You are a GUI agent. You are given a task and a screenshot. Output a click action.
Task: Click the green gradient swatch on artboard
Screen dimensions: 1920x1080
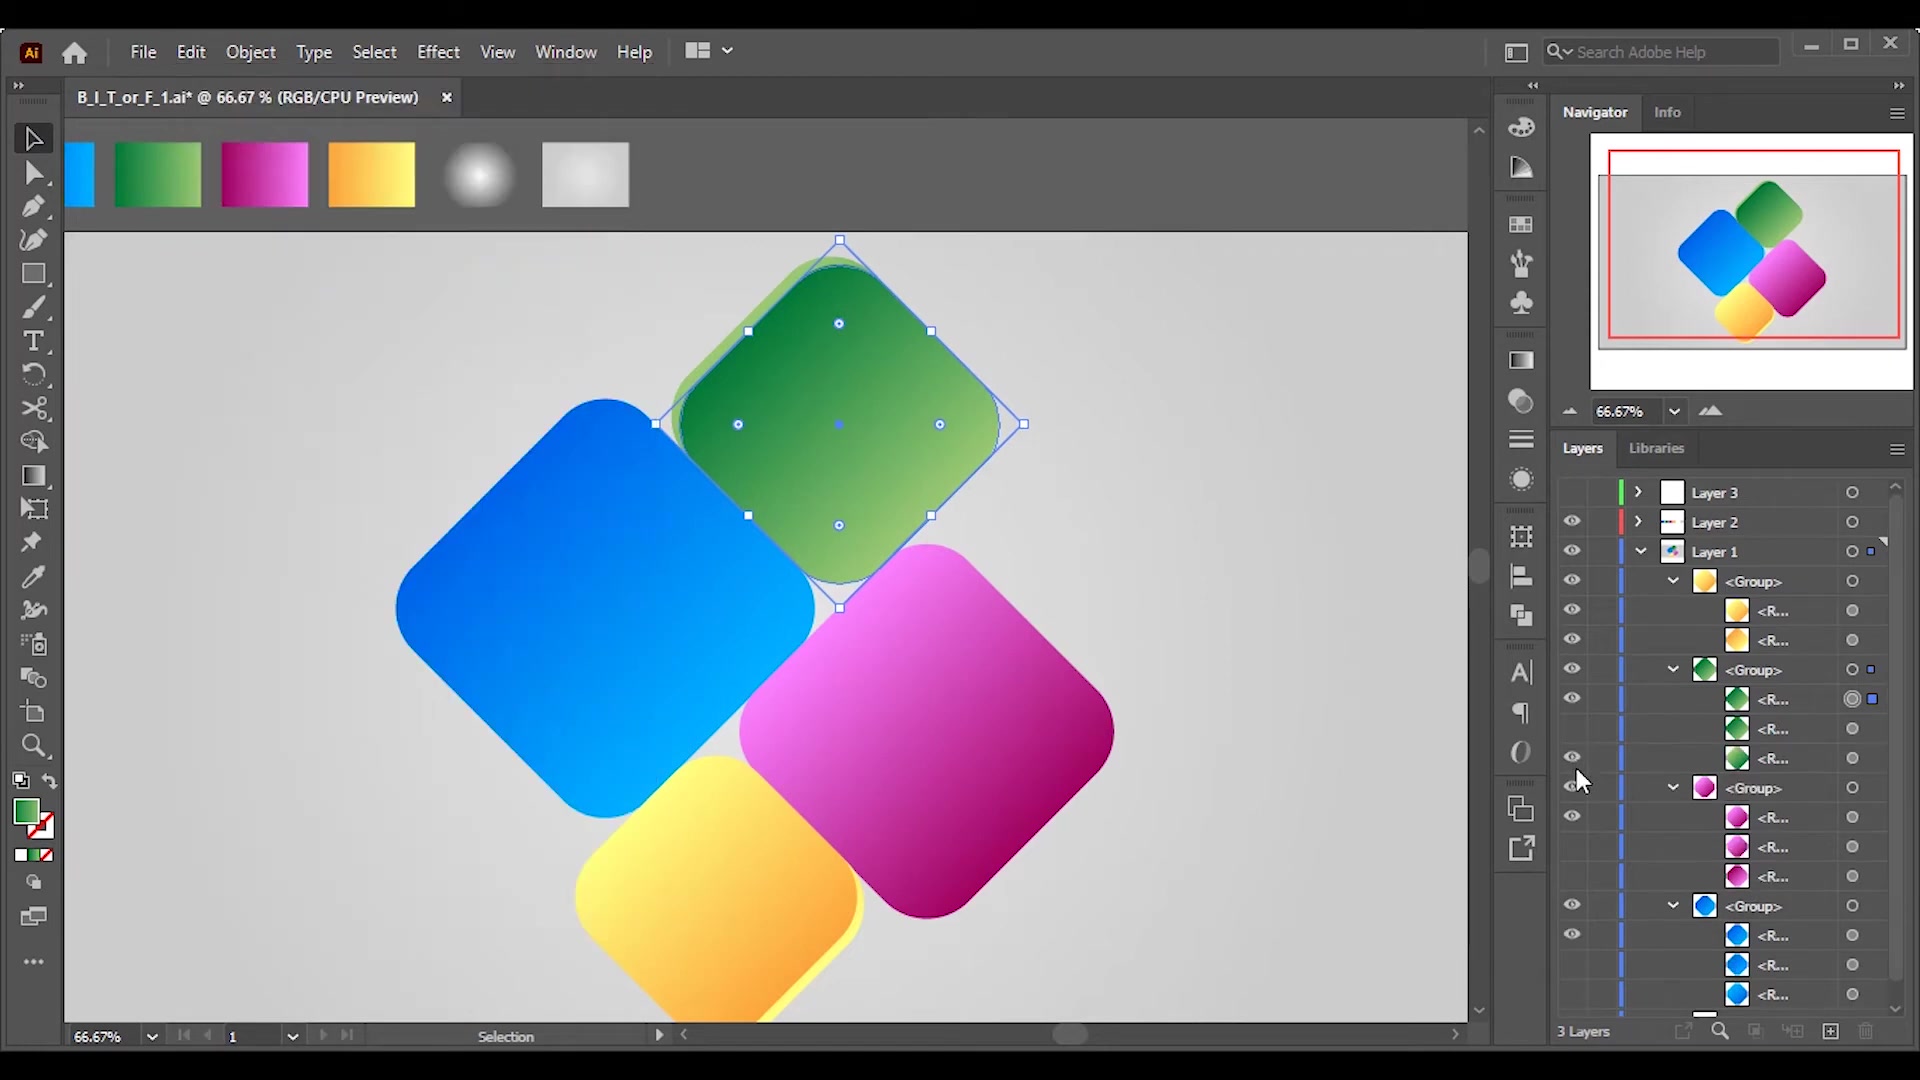tap(158, 175)
